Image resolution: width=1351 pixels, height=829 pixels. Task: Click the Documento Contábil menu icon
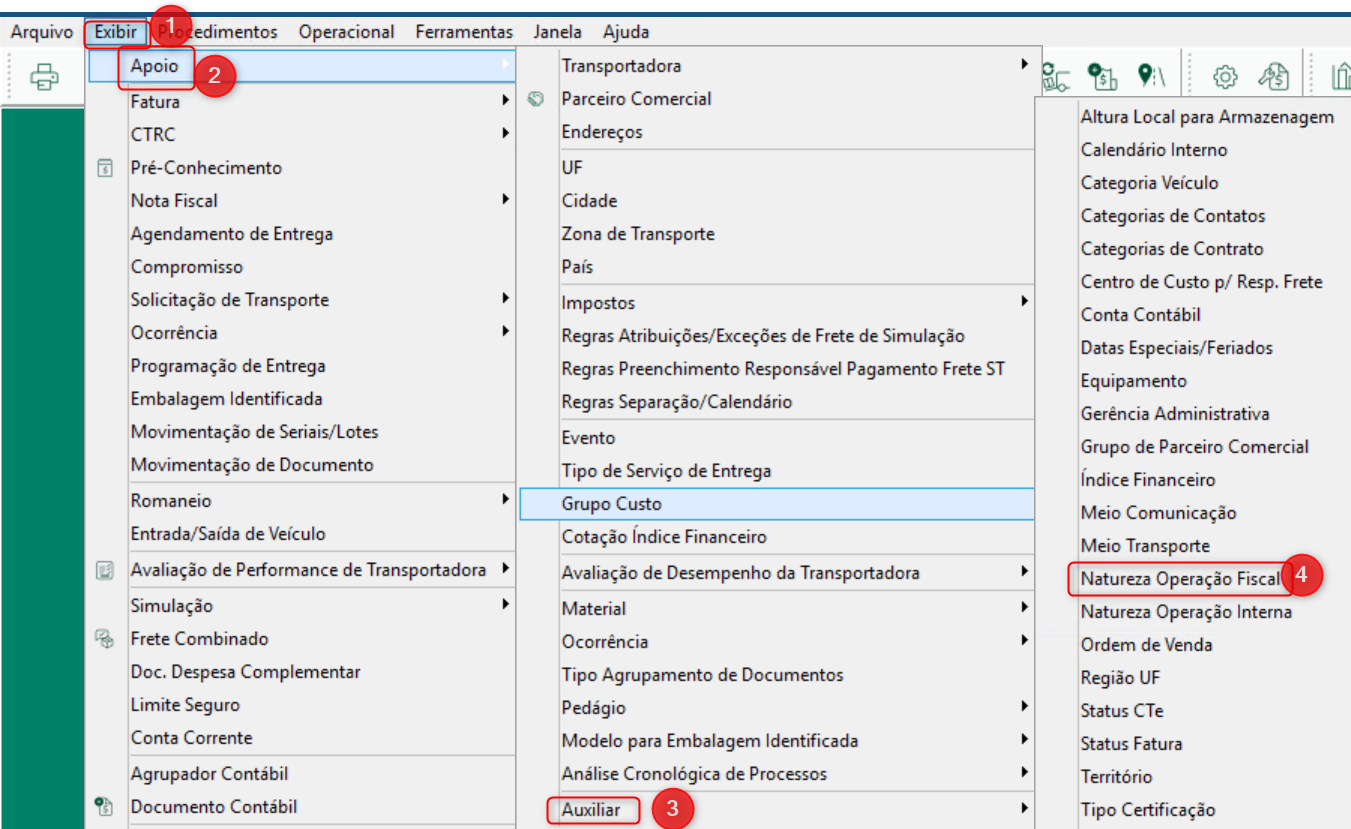click(x=104, y=807)
